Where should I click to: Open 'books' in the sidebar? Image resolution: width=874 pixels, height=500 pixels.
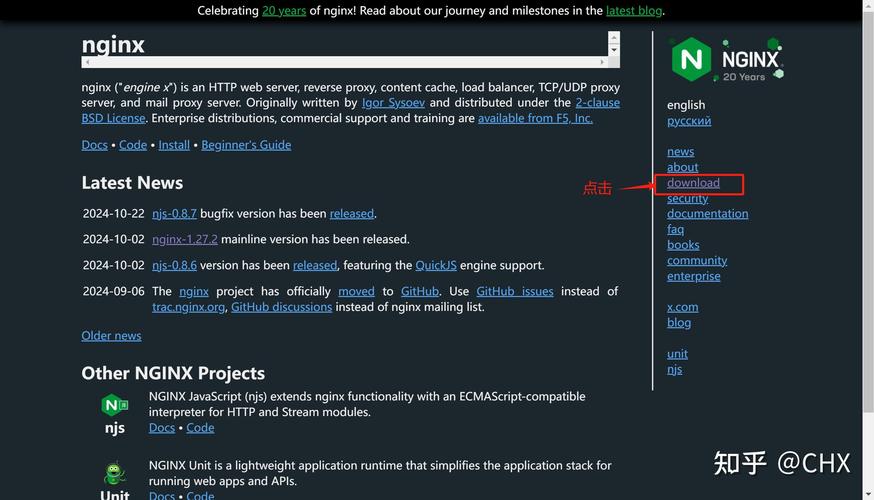coord(683,245)
